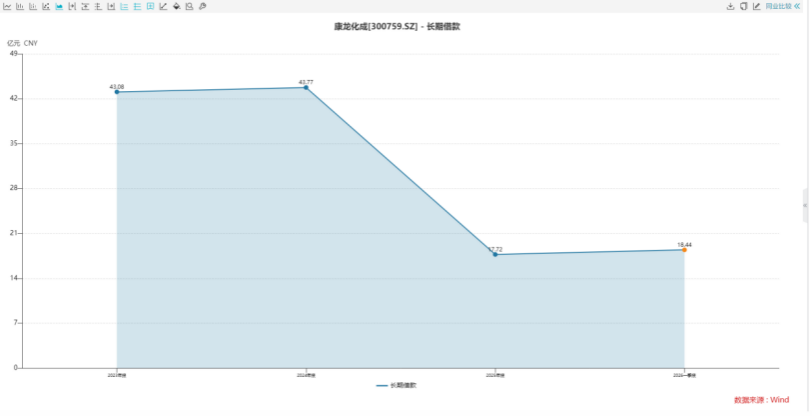Open the paint bucket fill color tool
Image resolution: width=812 pixels, height=416 pixels.
click(x=177, y=6)
